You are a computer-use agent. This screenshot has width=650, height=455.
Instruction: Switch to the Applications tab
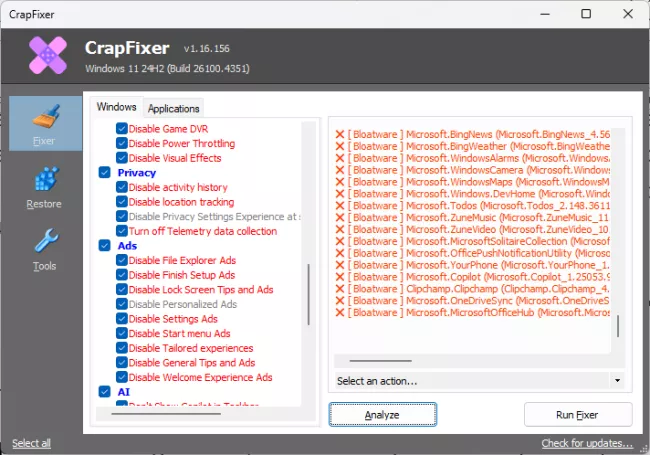click(173, 108)
